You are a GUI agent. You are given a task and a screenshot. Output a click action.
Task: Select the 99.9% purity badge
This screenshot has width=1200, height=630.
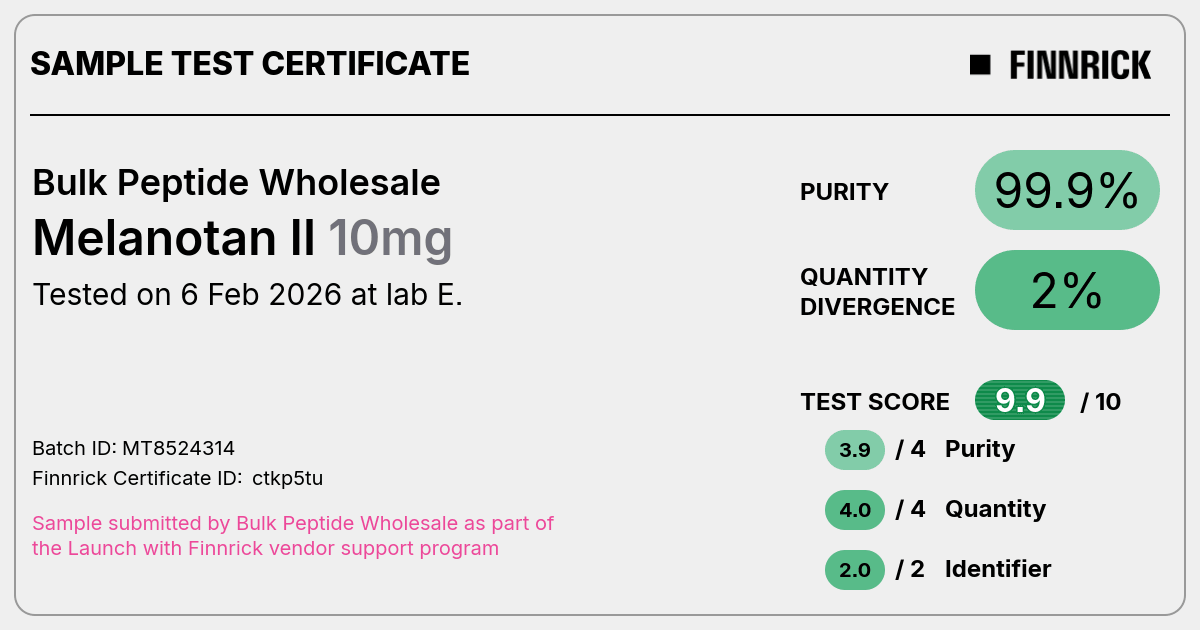point(1067,190)
